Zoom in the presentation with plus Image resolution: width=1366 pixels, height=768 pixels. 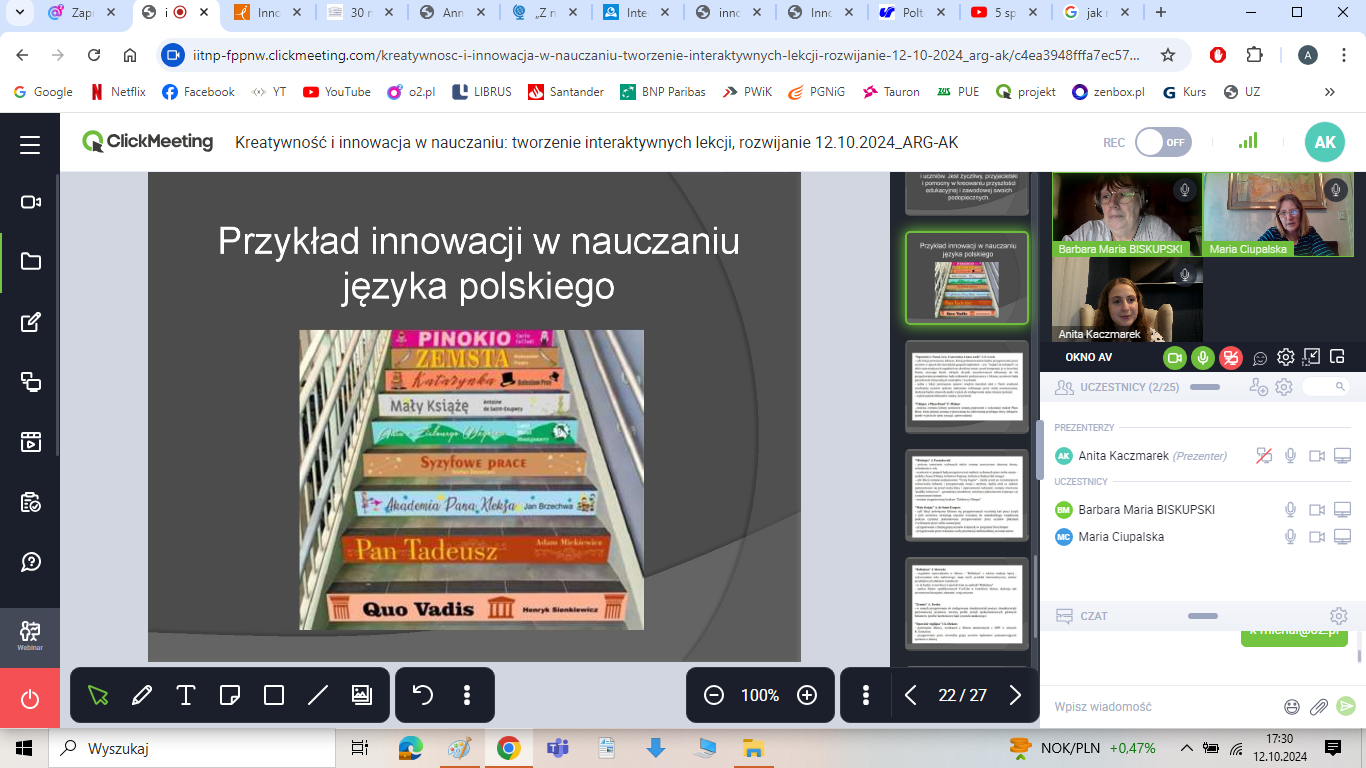(x=807, y=695)
